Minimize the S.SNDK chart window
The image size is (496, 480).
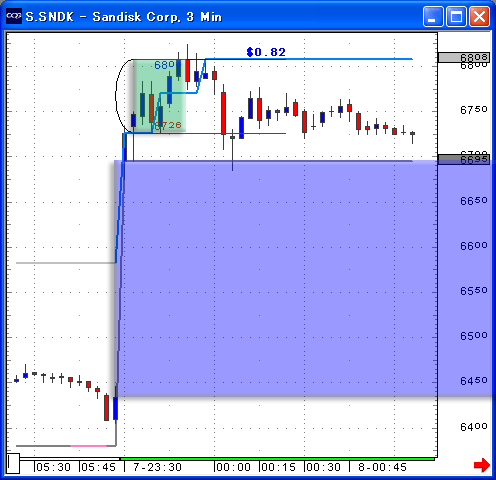433,16
